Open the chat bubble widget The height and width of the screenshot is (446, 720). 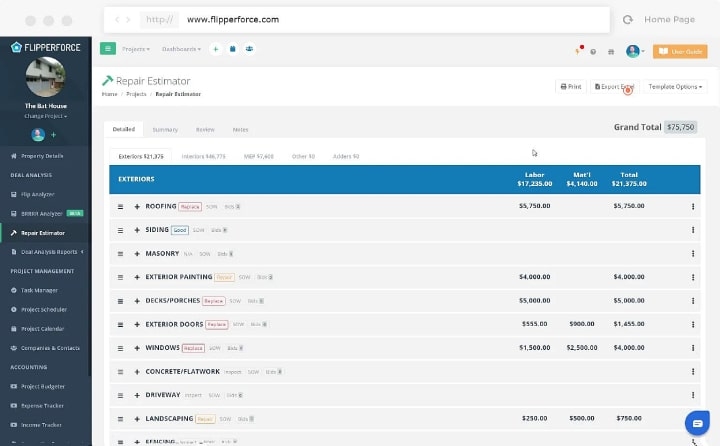point(697,423)
